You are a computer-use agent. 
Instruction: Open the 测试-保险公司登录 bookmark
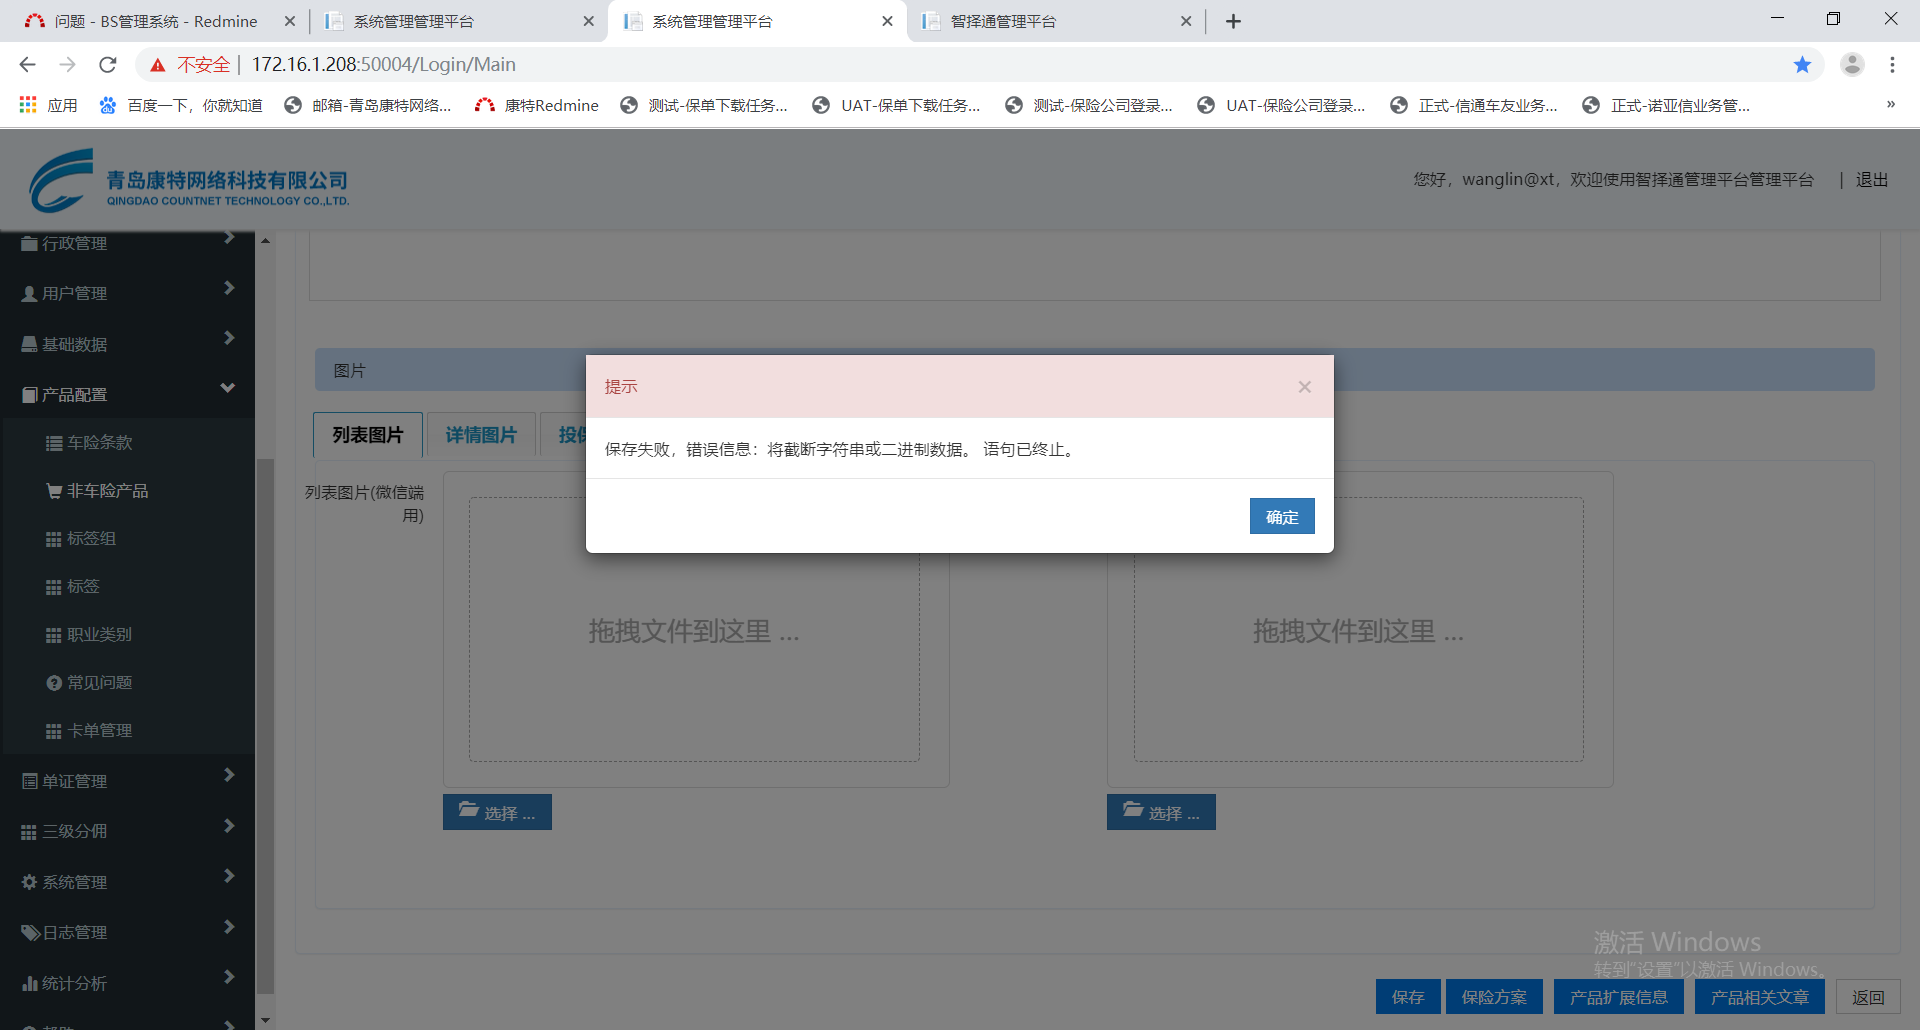(1089, 105)
